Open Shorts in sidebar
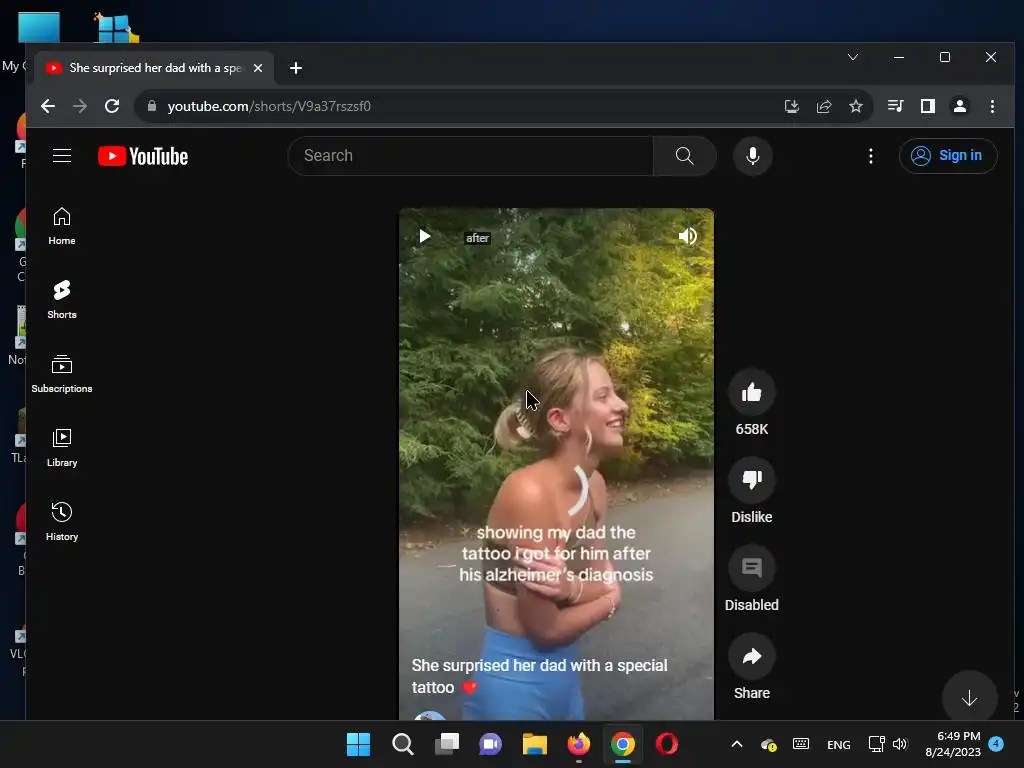The image size is (1024, 768). click(62, 300)
